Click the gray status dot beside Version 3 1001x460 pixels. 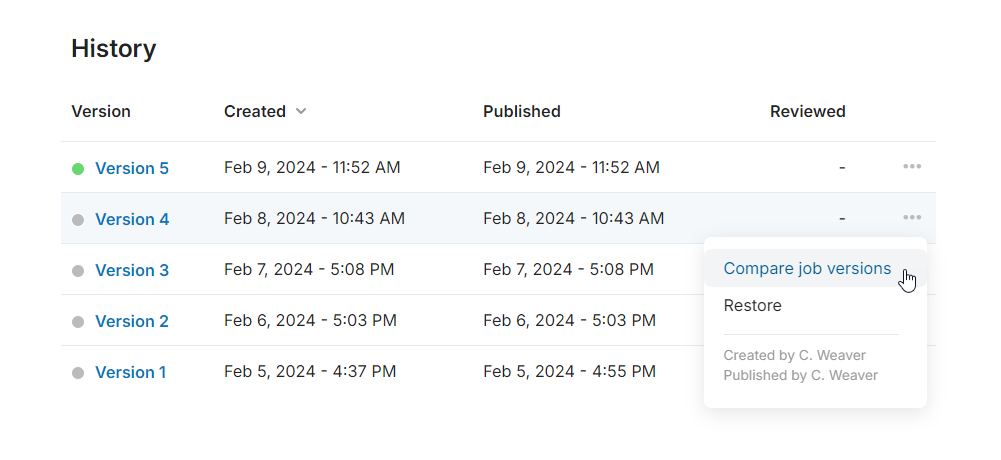tap(78, 271)
